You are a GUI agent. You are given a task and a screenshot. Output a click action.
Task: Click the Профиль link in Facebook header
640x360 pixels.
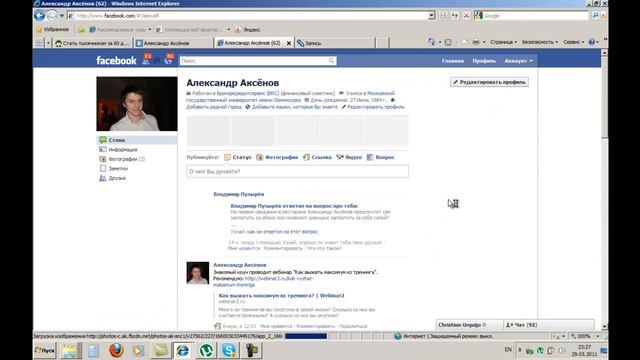(484, 61)
